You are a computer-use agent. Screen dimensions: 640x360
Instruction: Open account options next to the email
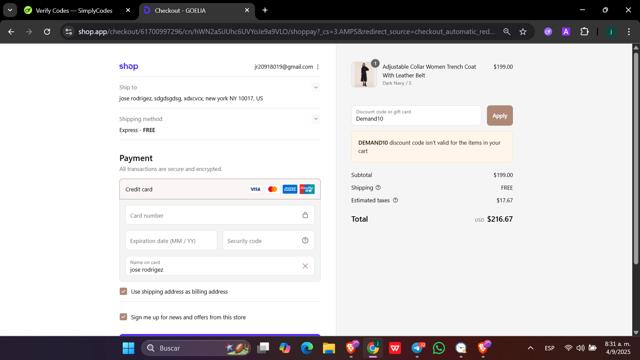tap(318, 67)
